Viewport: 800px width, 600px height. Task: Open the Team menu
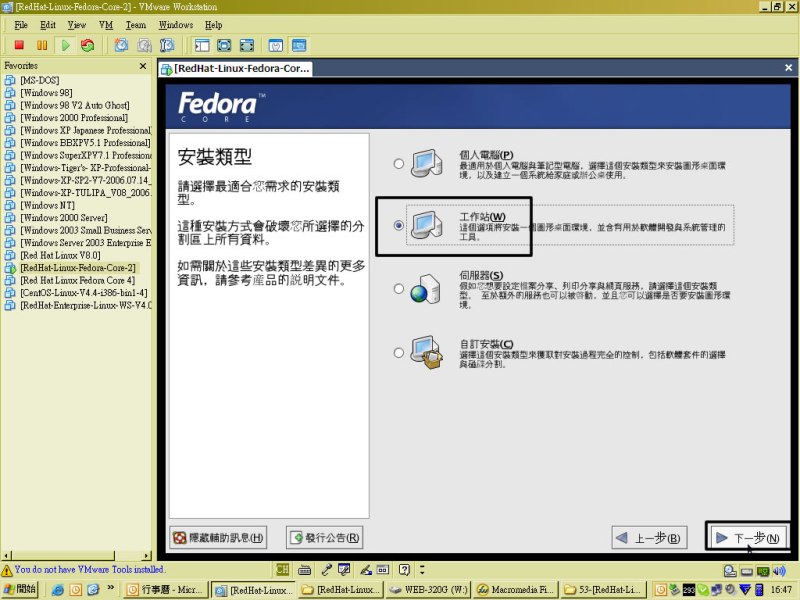point(136,24)
